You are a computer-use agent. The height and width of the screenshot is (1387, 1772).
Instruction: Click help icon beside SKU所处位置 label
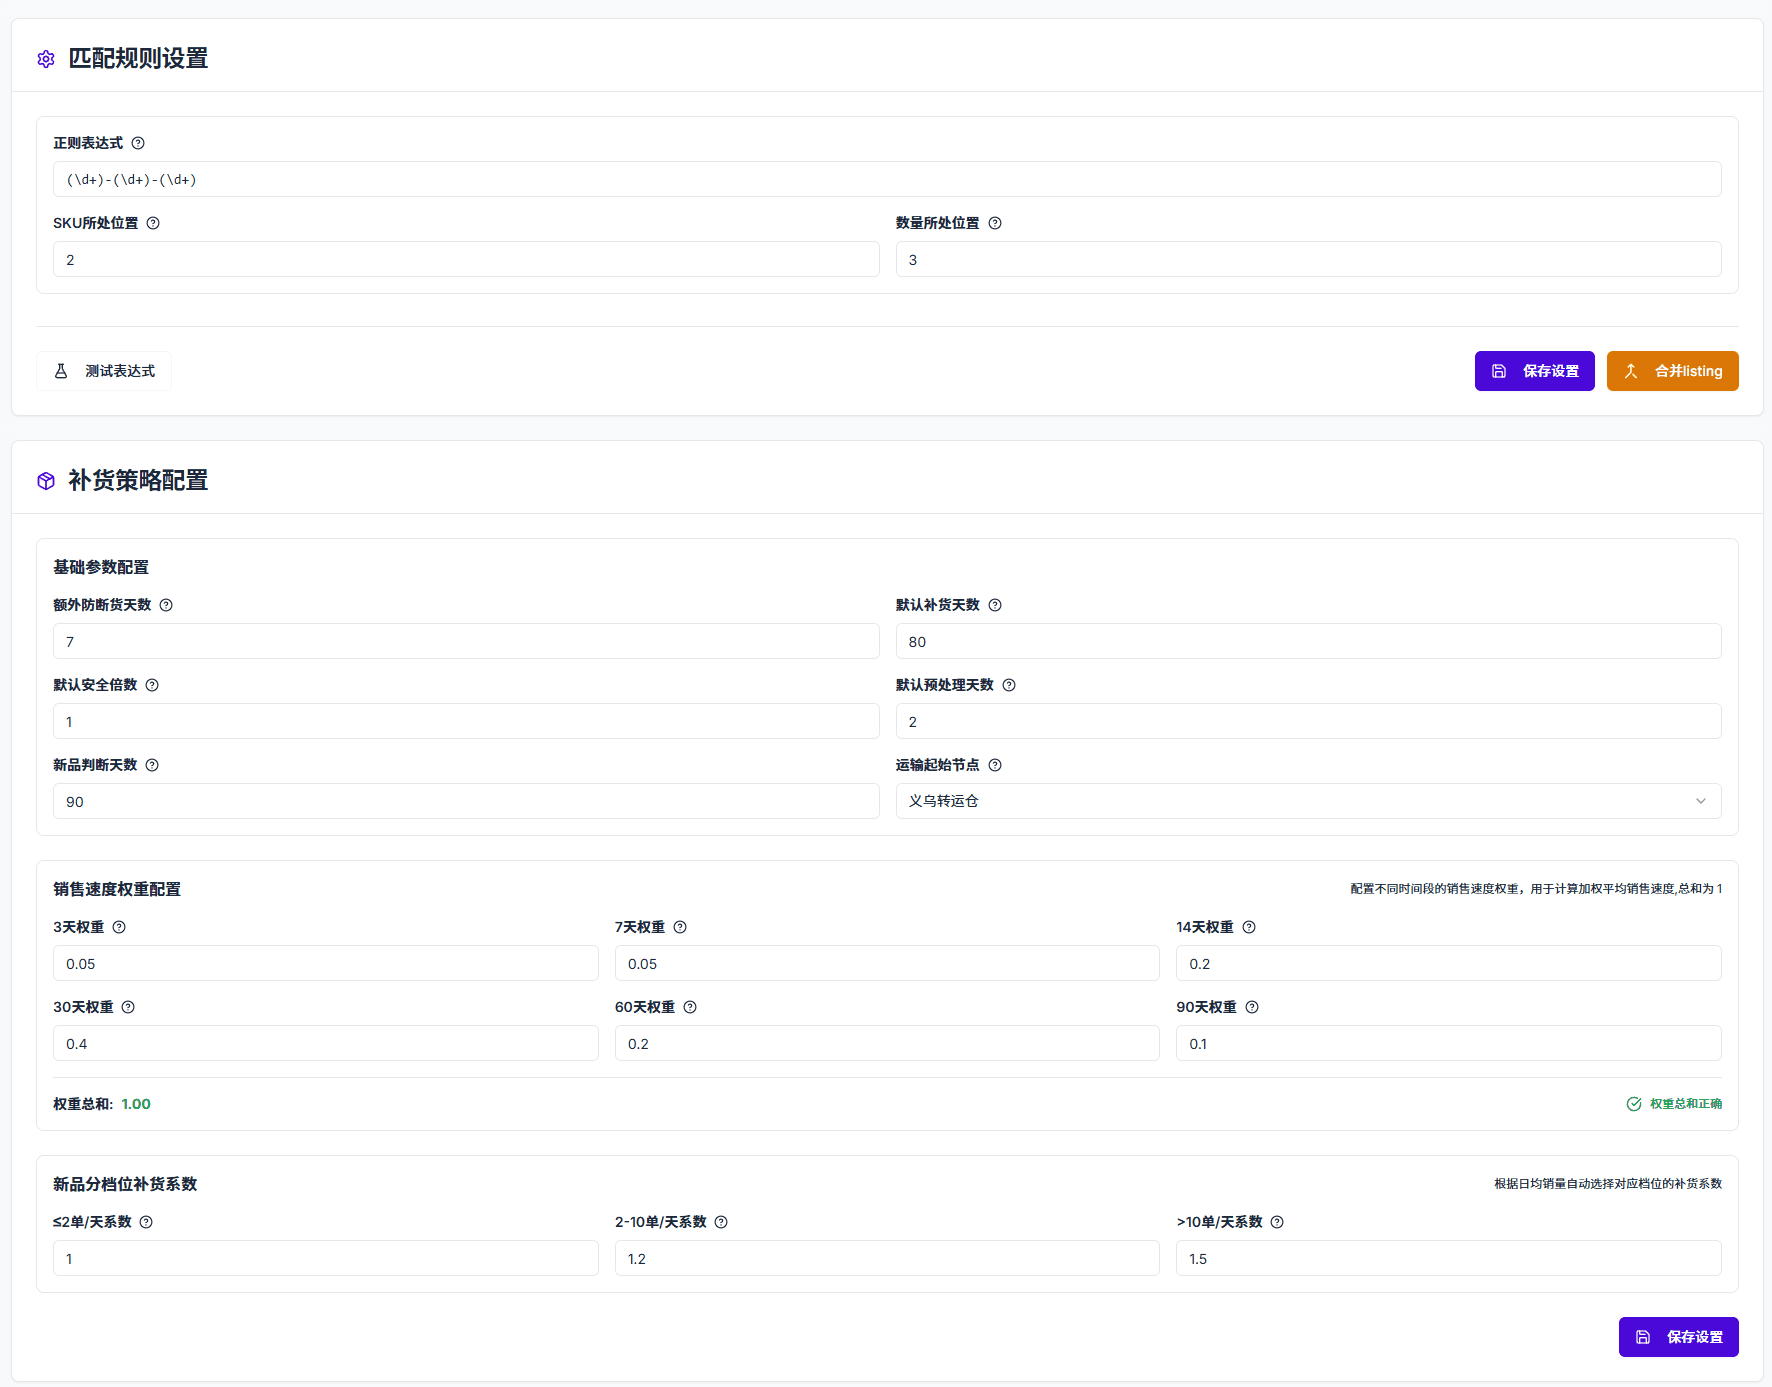(x=153, y=223)
